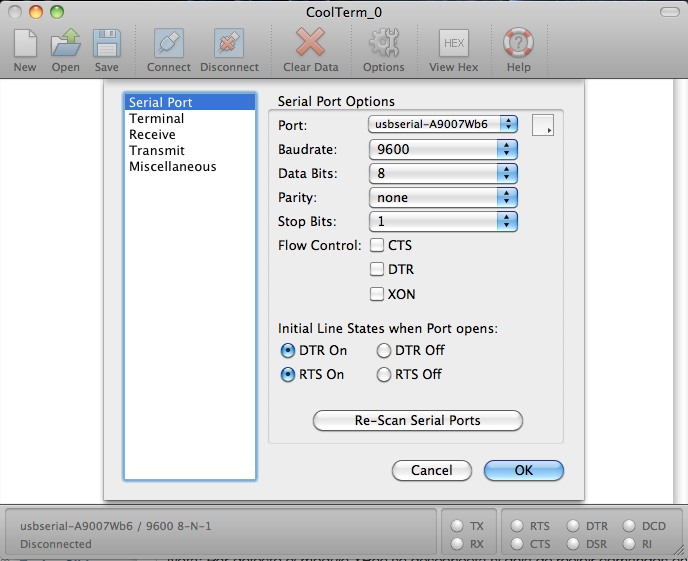Image resolution: width=688 pixels, height=561 pixels.
Task: Select the DTR On radio button
Action: coord(287,350)
